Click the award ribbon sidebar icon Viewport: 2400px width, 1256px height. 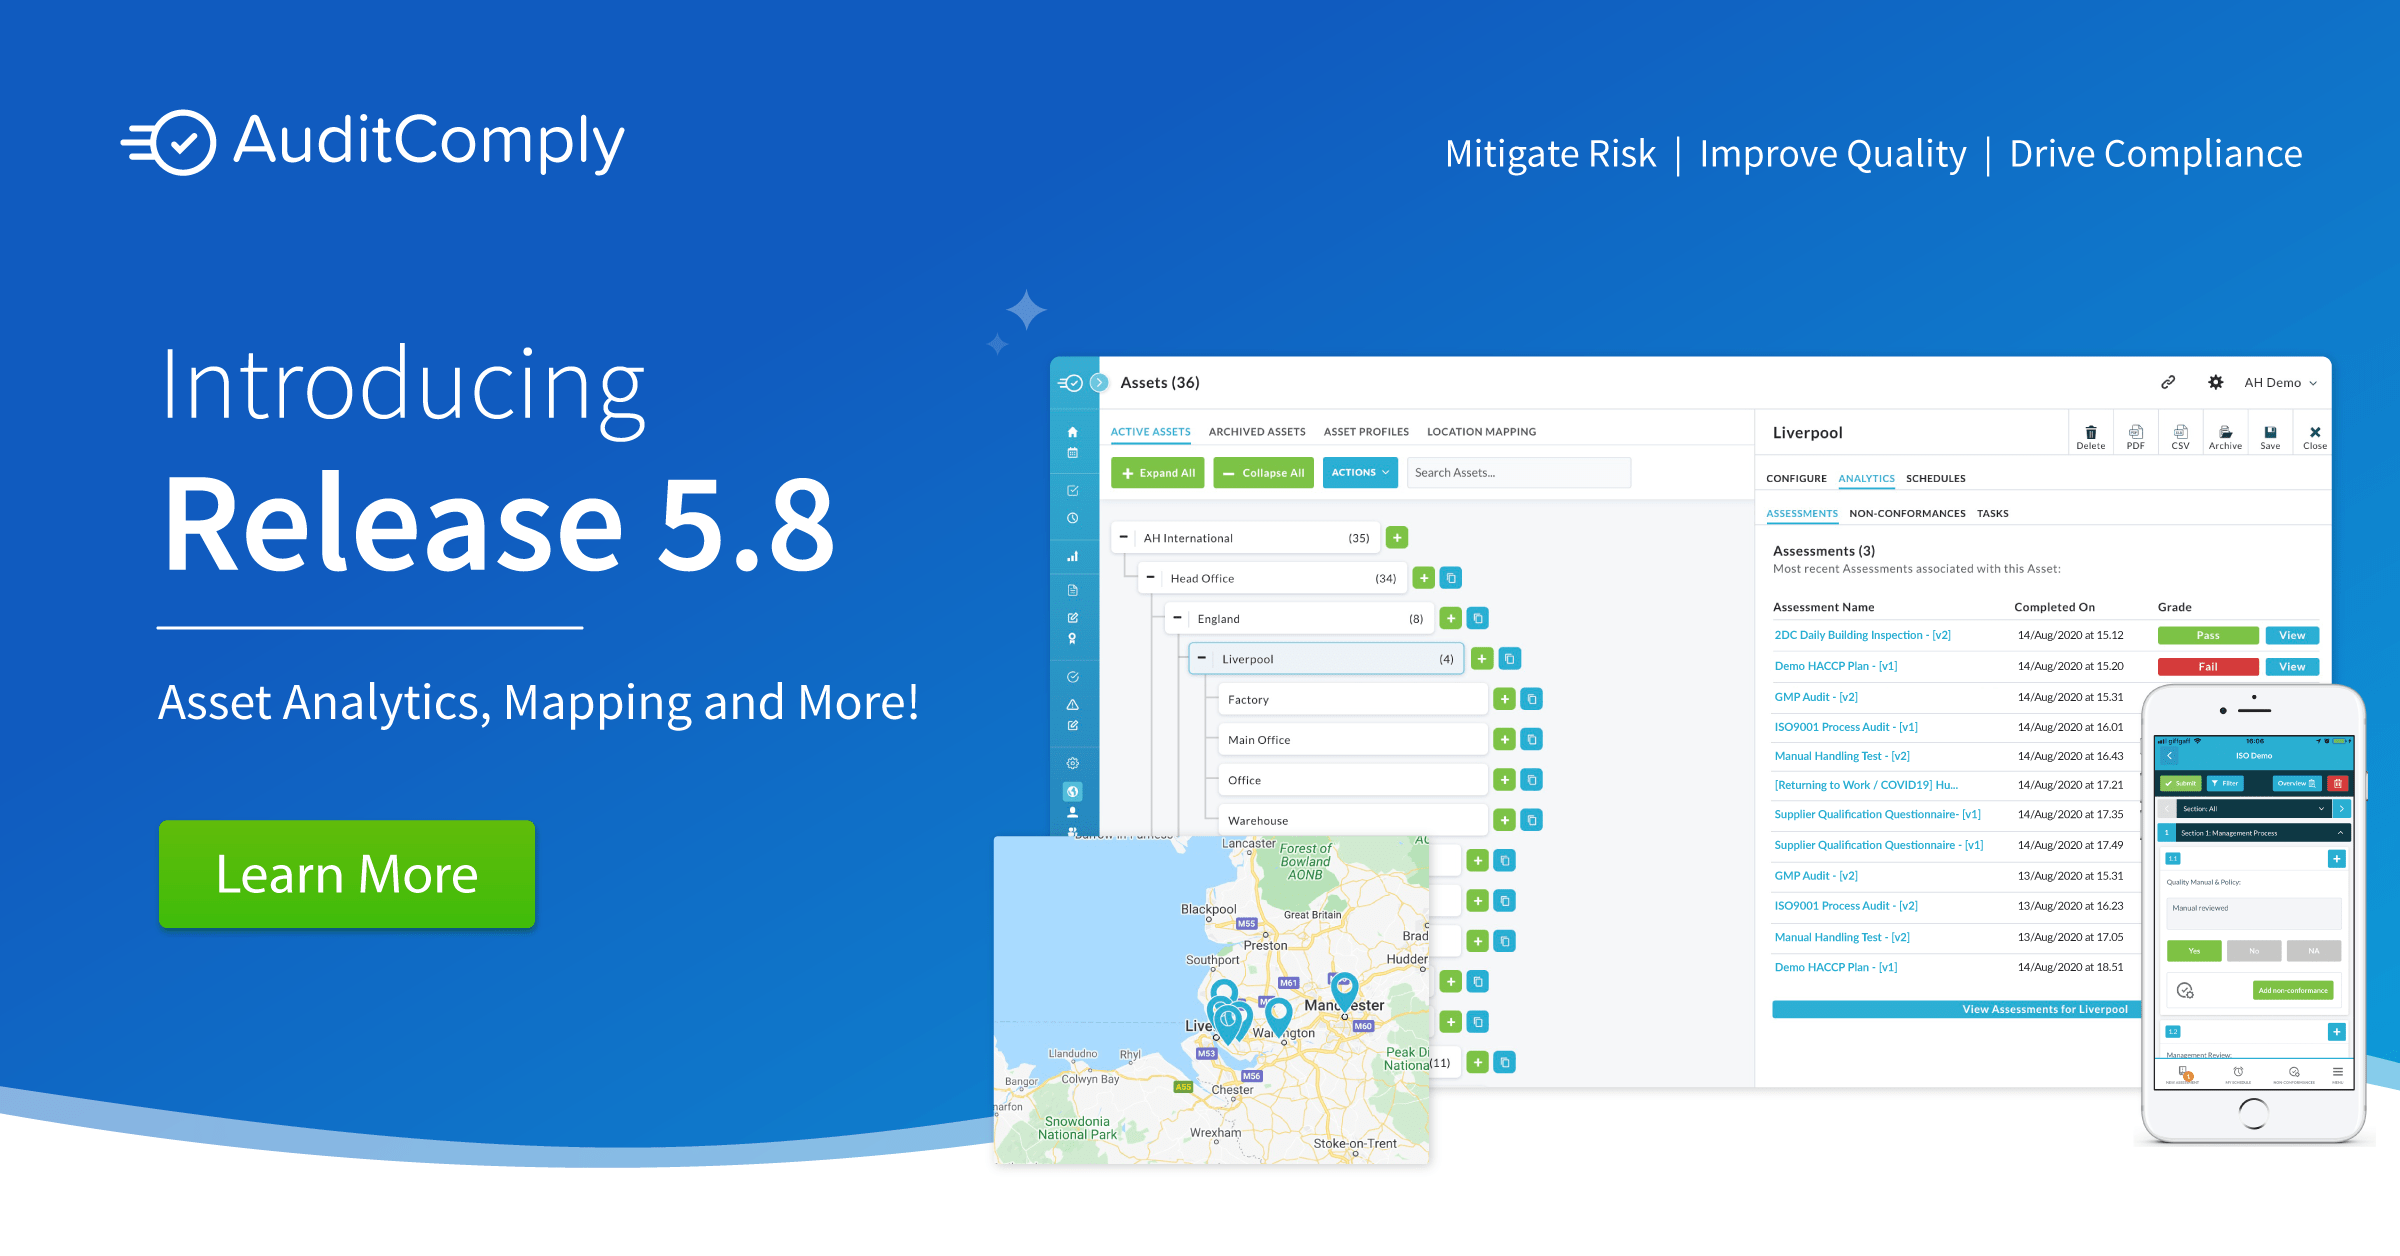click(1072, 638)
